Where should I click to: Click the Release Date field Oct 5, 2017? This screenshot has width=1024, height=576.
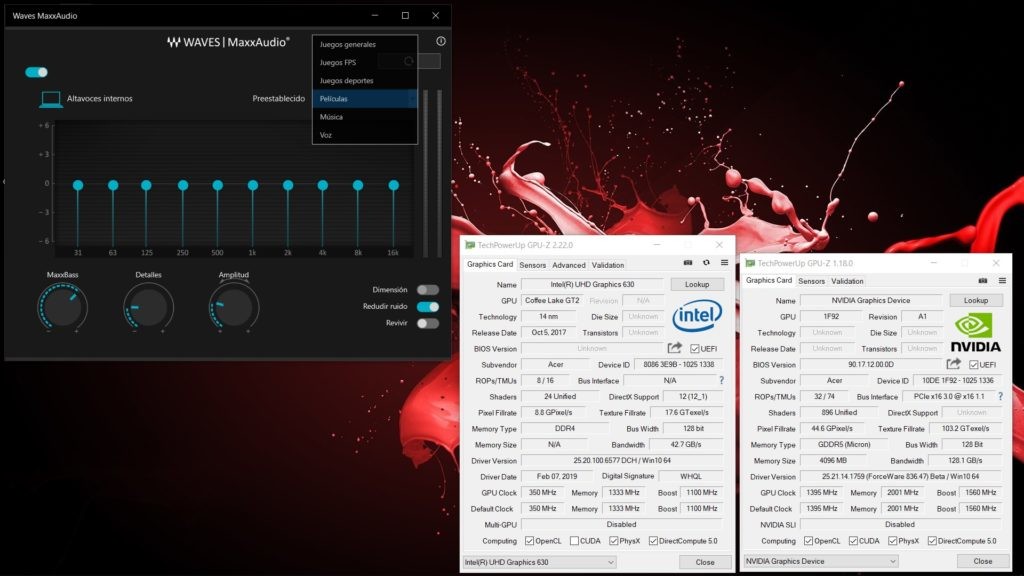[x=549, y=332]
